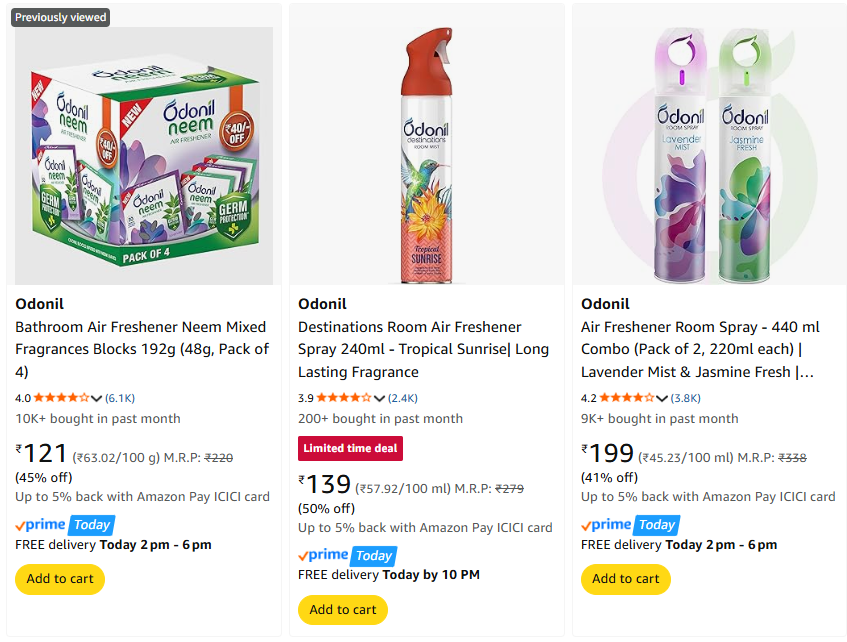Add Neem Blocks pack to cart
847x642 pixels.
[60, 579]
